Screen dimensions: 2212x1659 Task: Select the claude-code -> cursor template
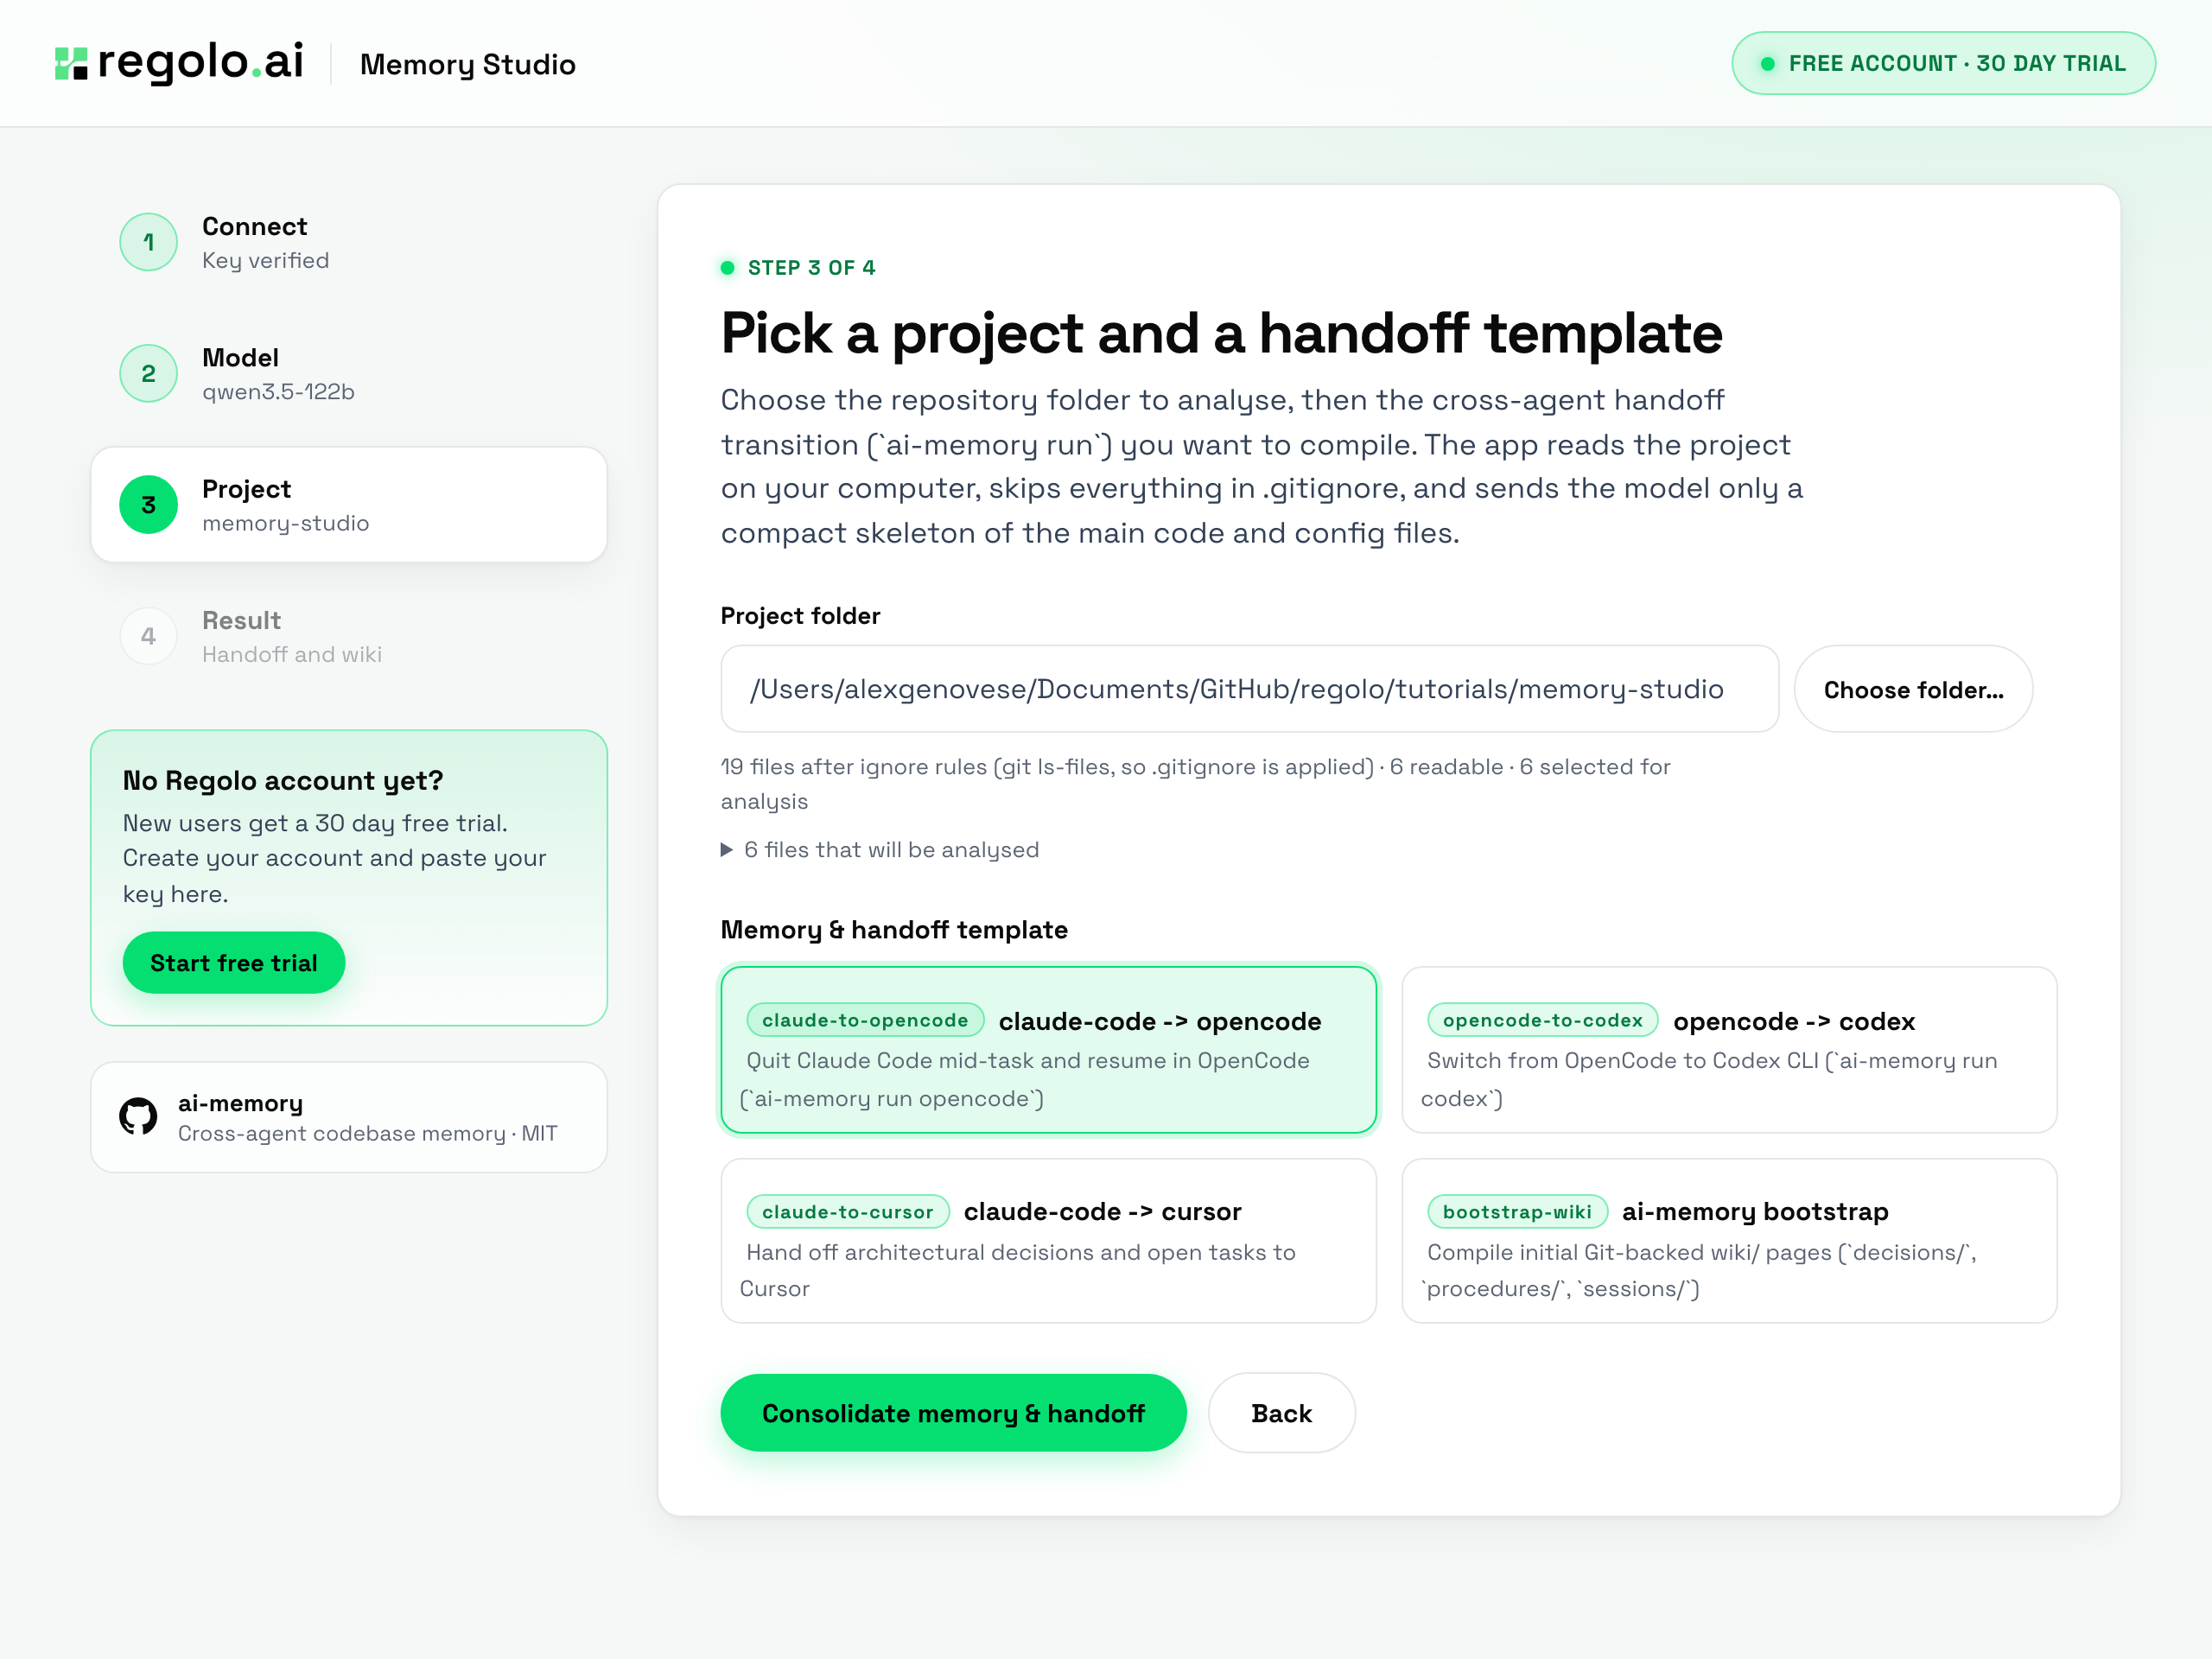[x=1048, y=1240]
